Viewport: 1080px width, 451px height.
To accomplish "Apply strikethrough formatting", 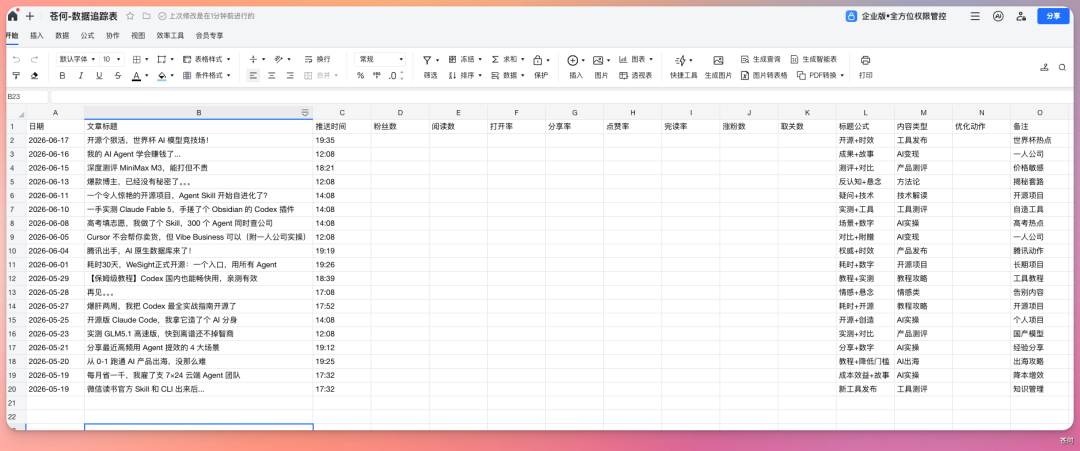I will click(118, 76).
